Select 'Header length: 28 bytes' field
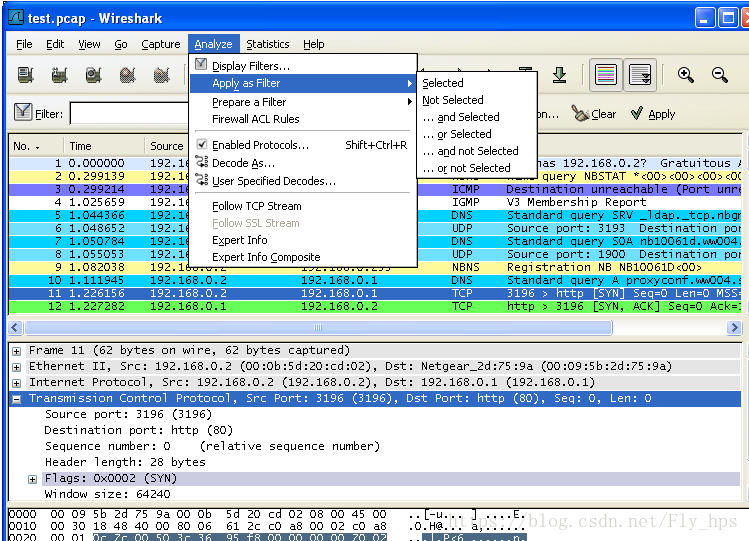 tap(125, 462)
